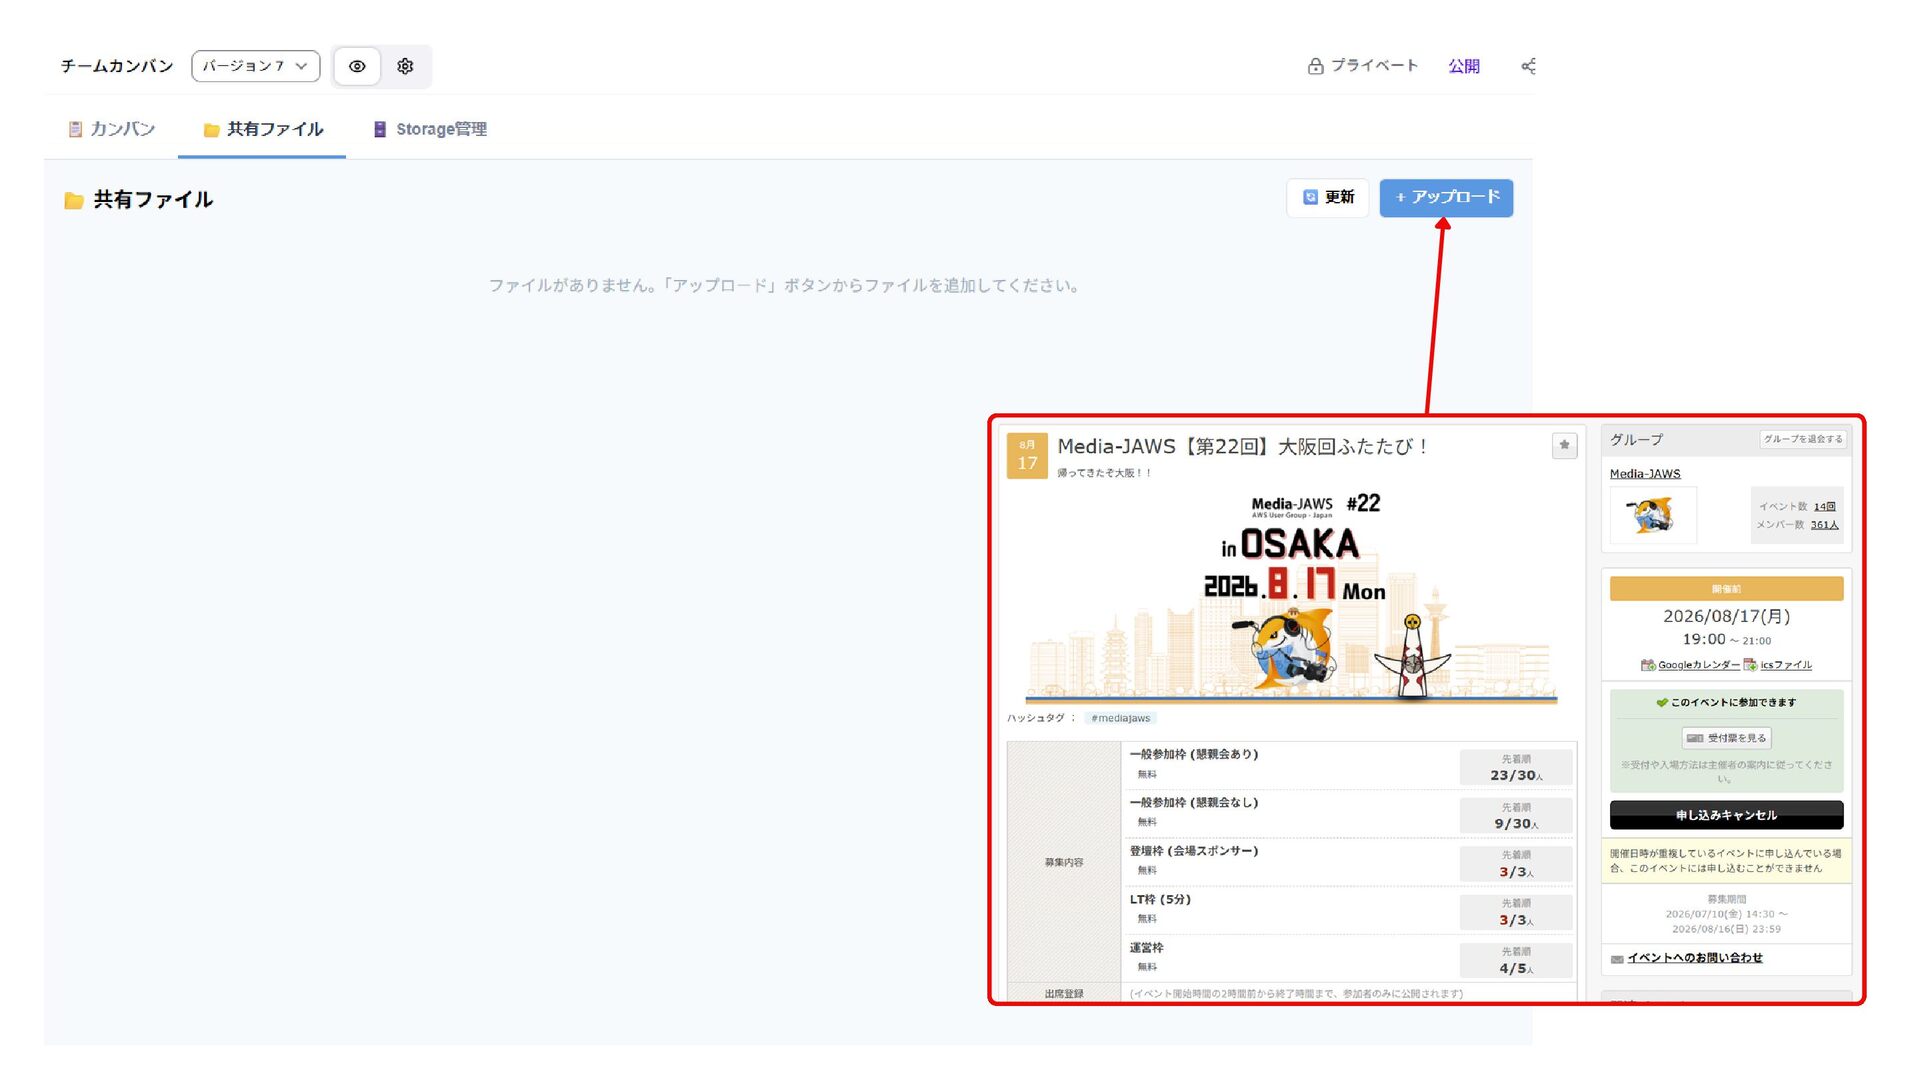Click the 受付票を見る button
1920x1080 pixels.
pyautogui.click(x=1727, y=738)
